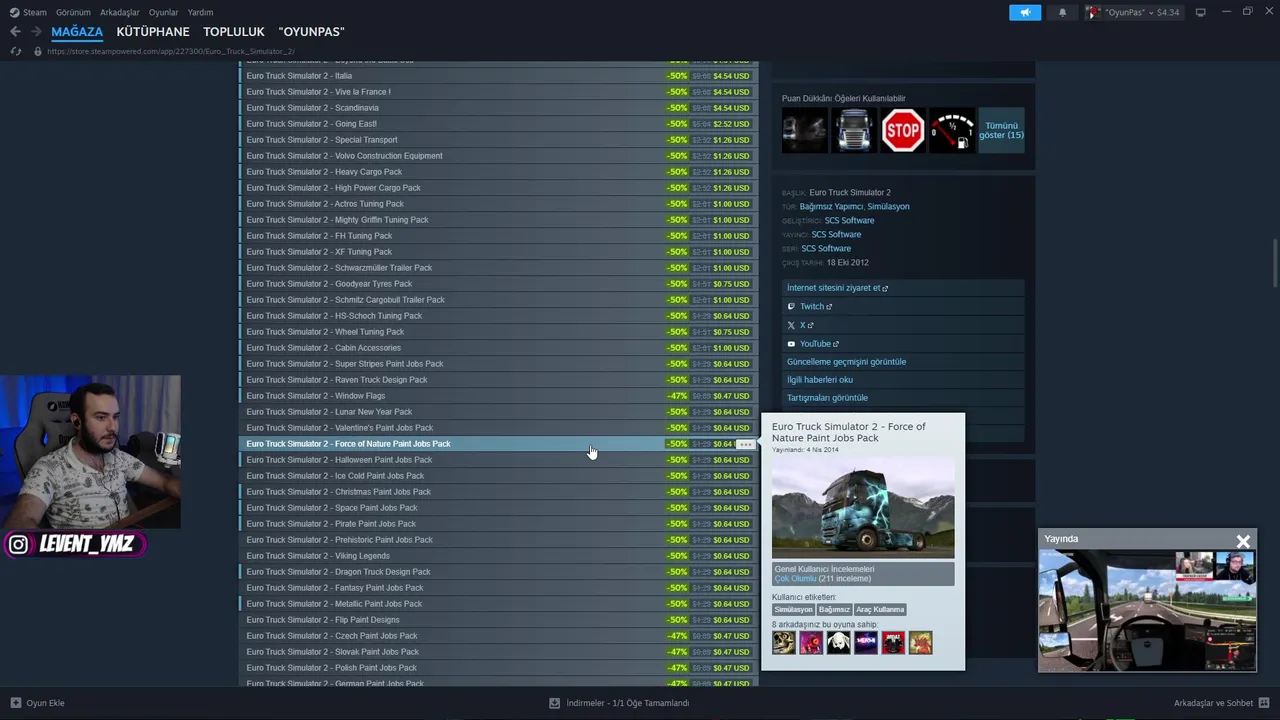Open the Yardım menu
Screen dimensions: 1280x720
point(200,12)
